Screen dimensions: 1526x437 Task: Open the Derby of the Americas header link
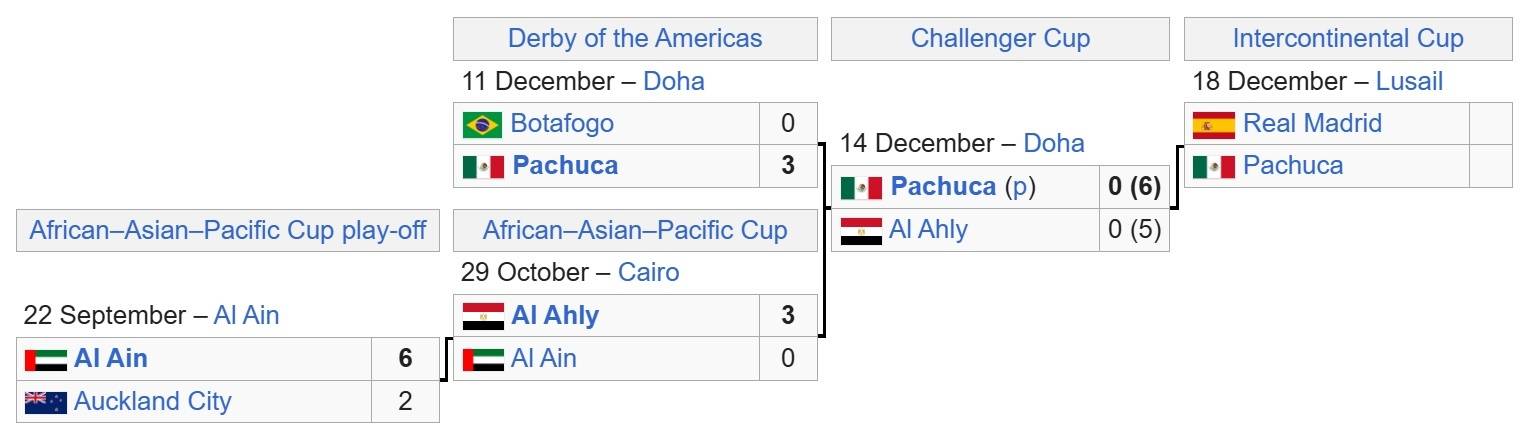[x=635, y=39]
